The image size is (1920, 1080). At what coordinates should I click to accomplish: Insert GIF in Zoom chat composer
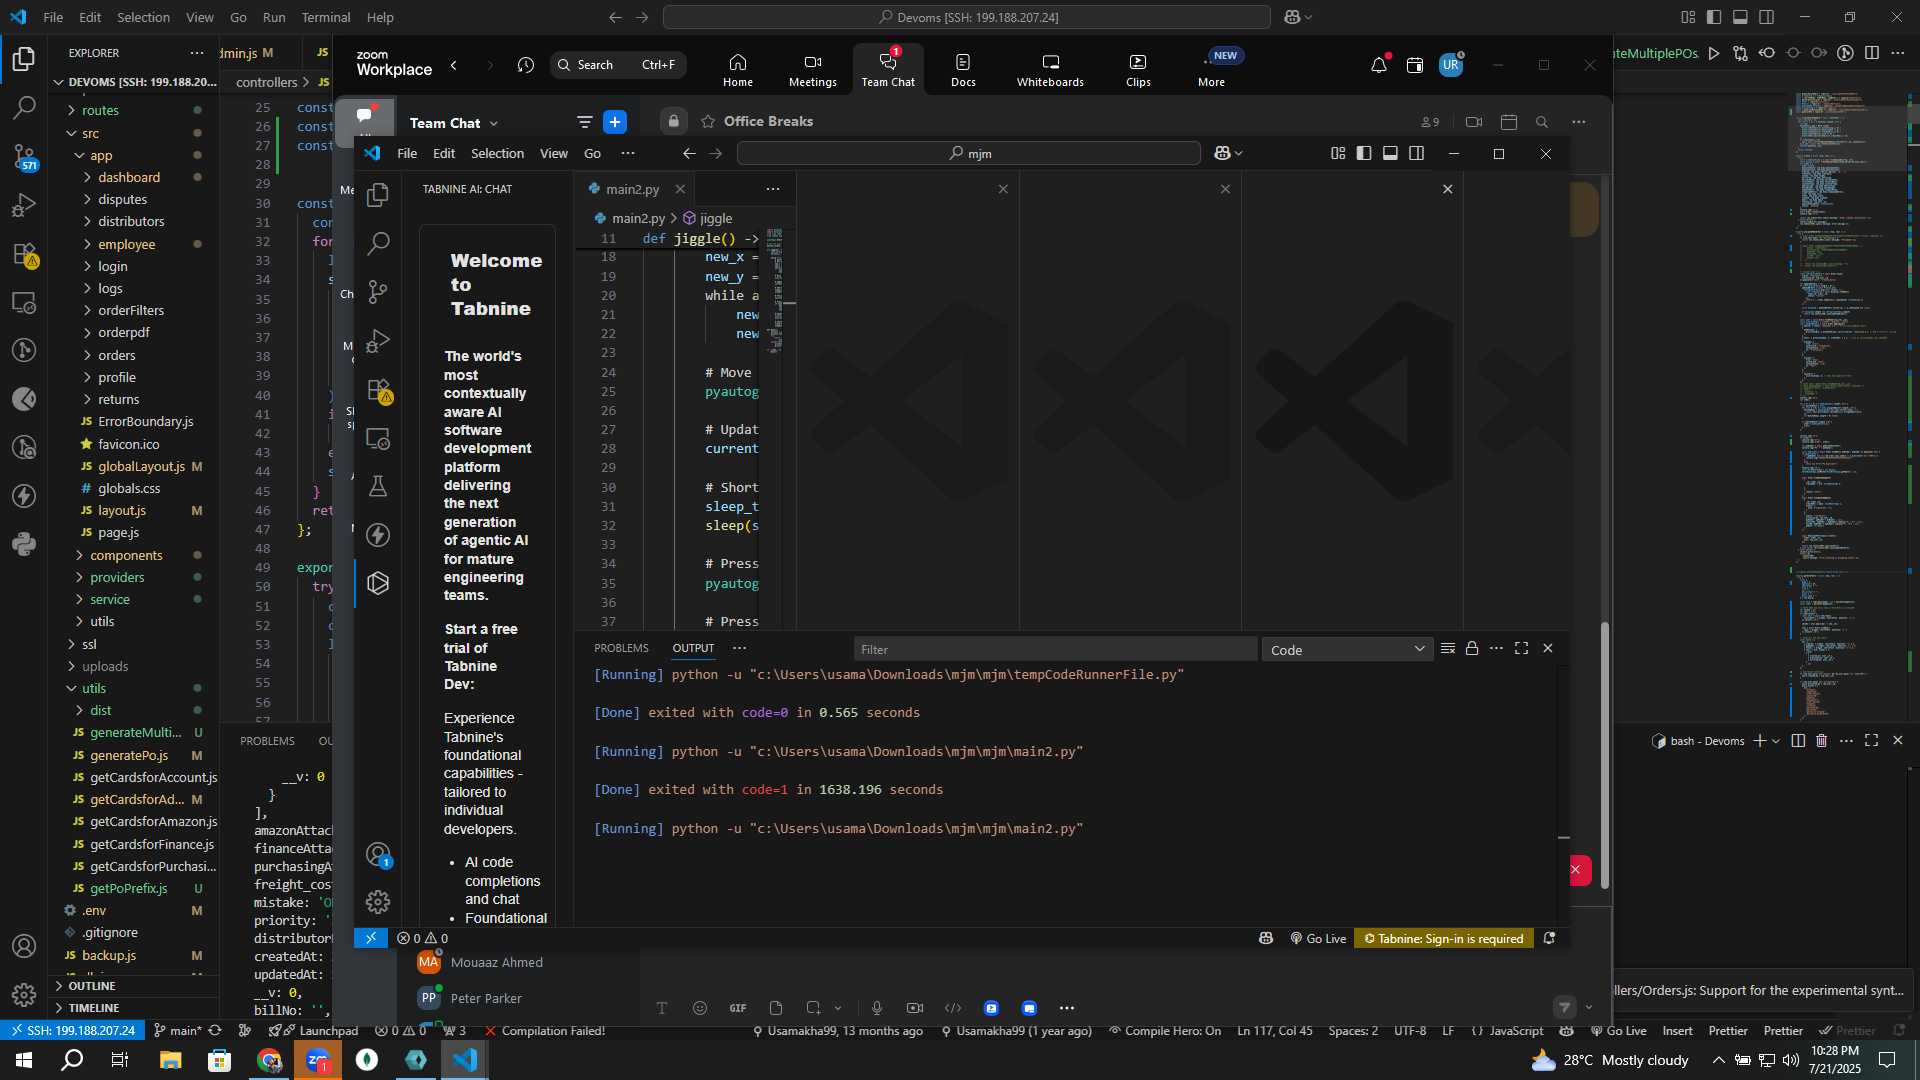738,1008
